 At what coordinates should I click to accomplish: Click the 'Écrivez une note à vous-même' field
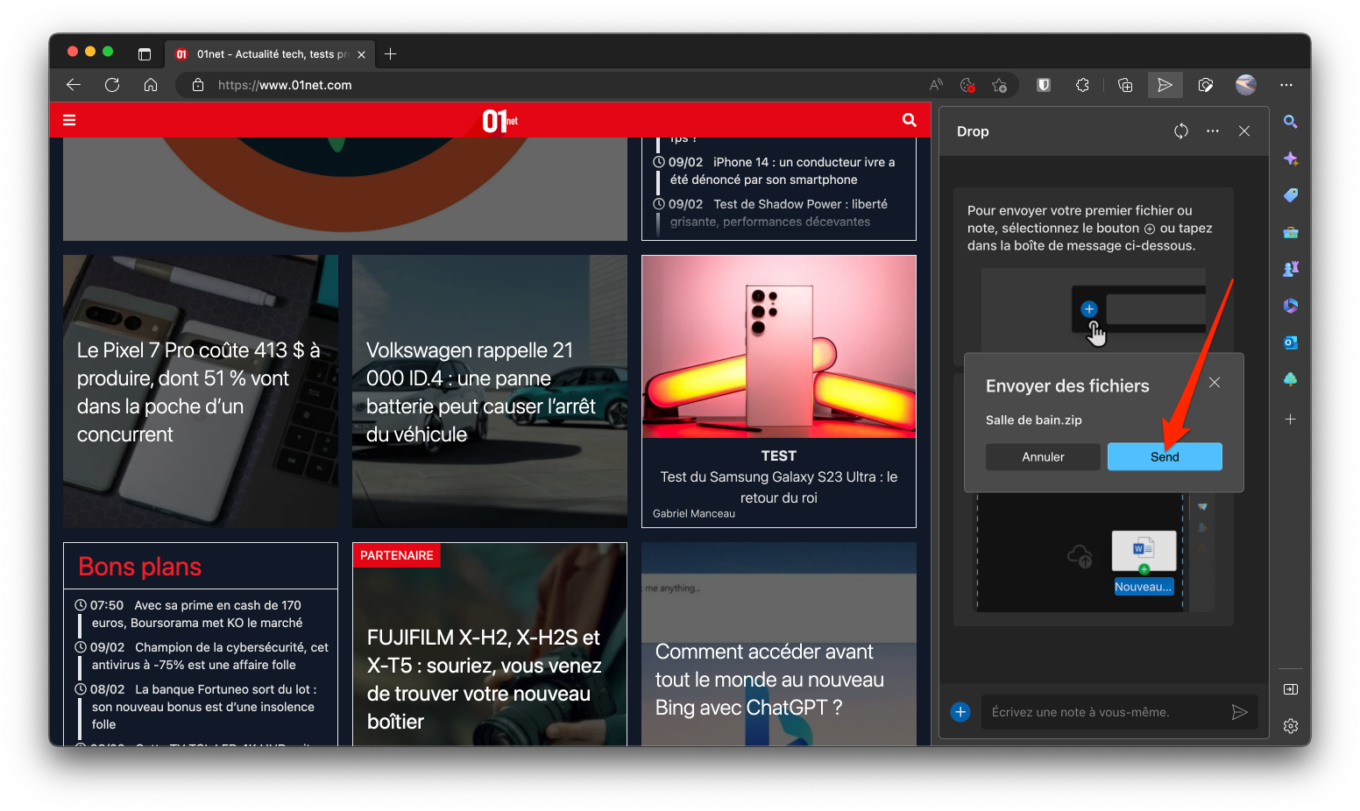coord(1105,712)
